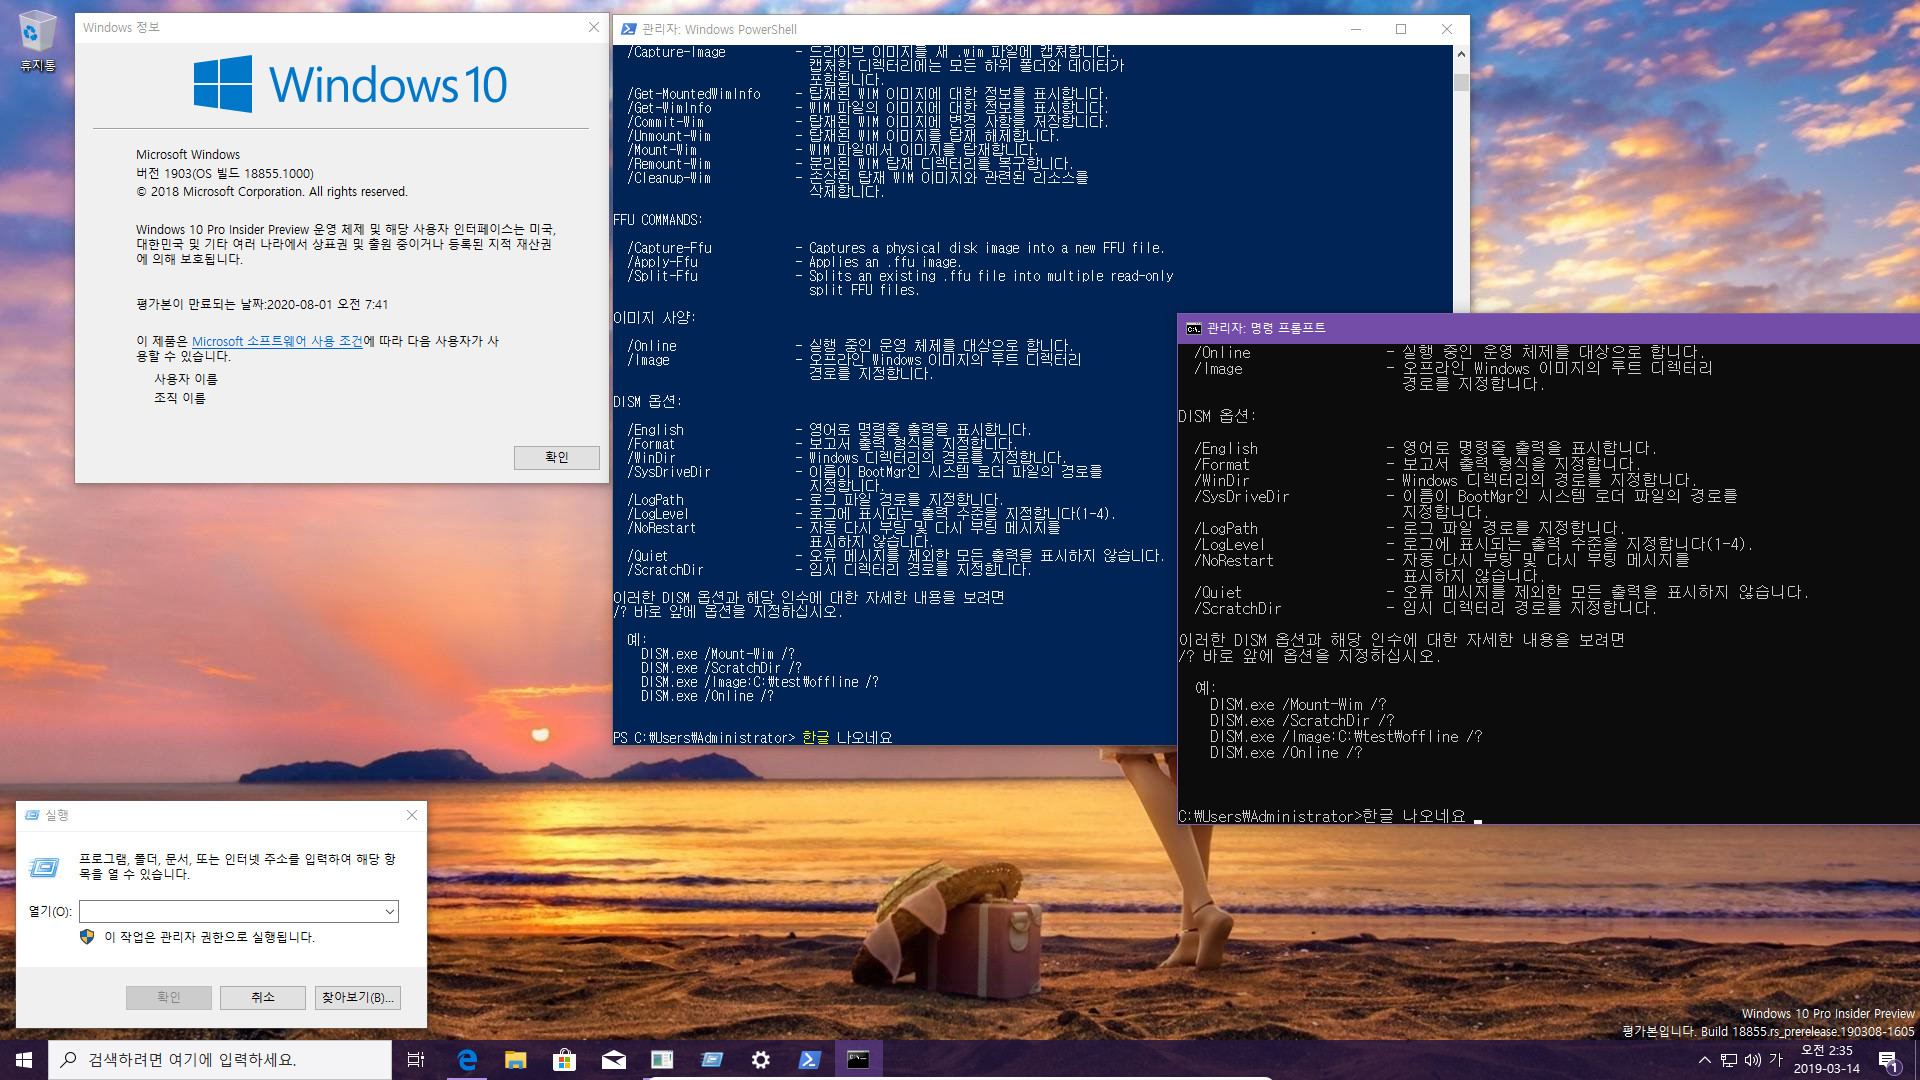Open the Recycle Bin desktop icon

click(x=37, y=42)
